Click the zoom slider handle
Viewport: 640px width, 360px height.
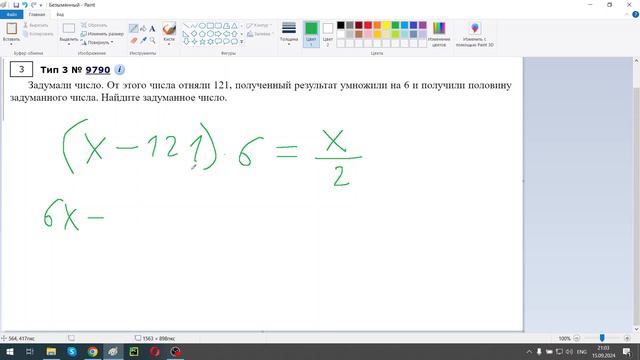coord(602,338)
